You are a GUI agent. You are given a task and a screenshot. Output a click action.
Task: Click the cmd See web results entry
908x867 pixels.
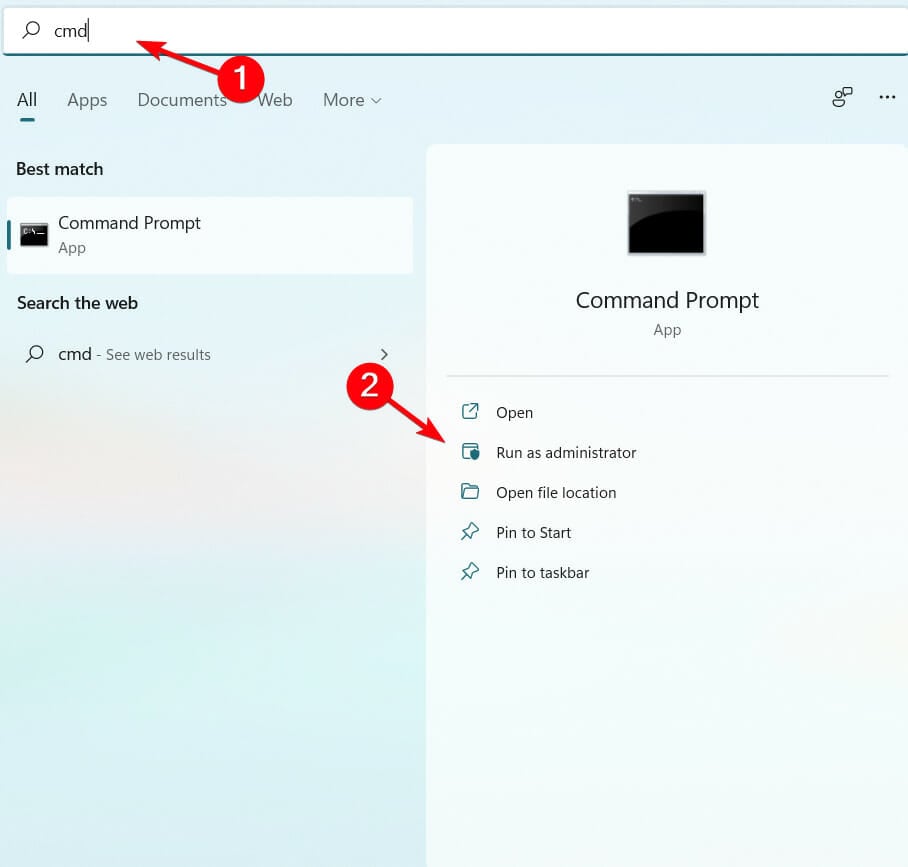point(210,354)
